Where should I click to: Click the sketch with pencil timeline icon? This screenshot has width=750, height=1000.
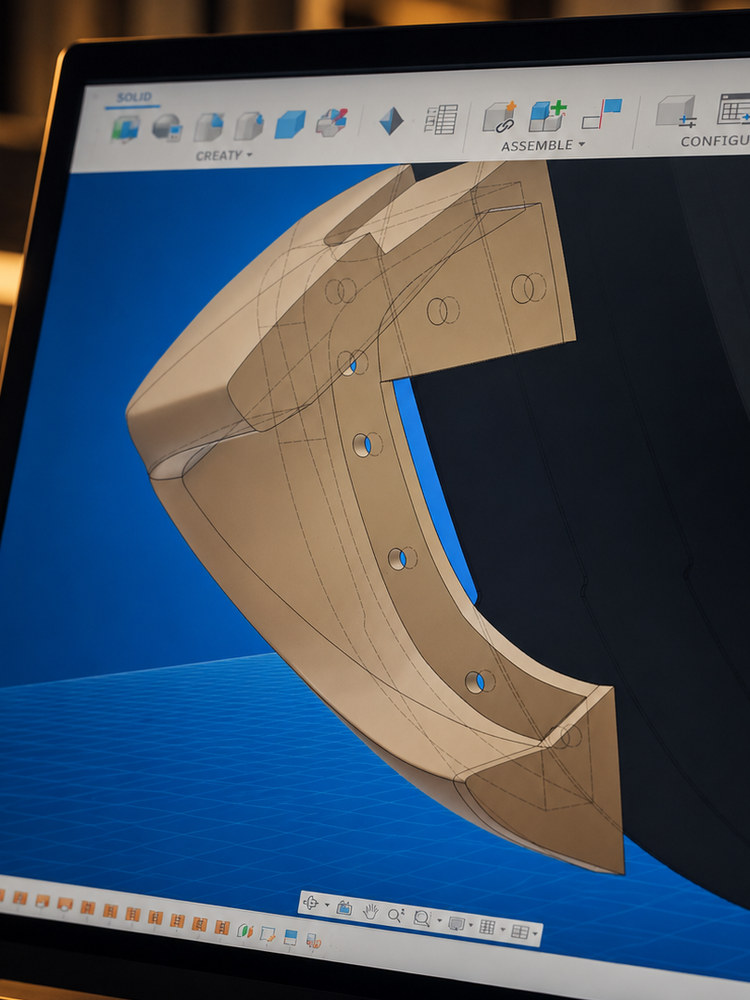click(267, 934)
